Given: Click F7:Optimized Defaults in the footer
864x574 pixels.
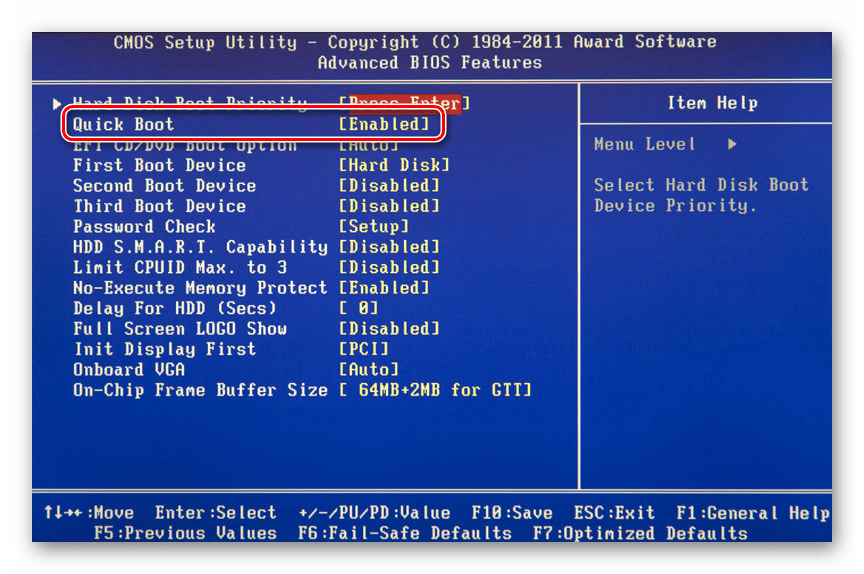Looking at the screenshot, I should [639, 534].
